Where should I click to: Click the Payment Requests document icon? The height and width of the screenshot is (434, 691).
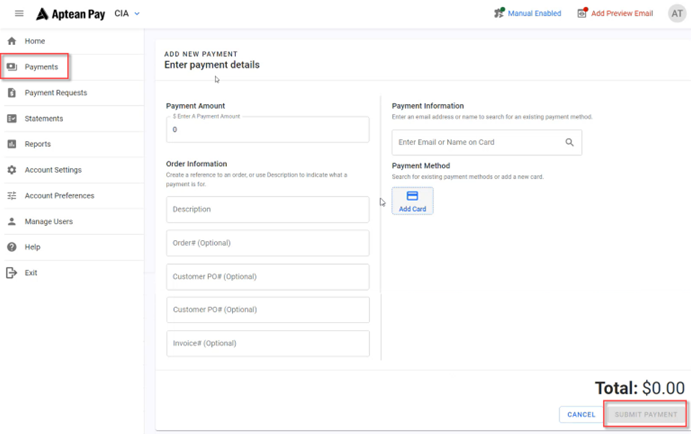coord(12,93)
